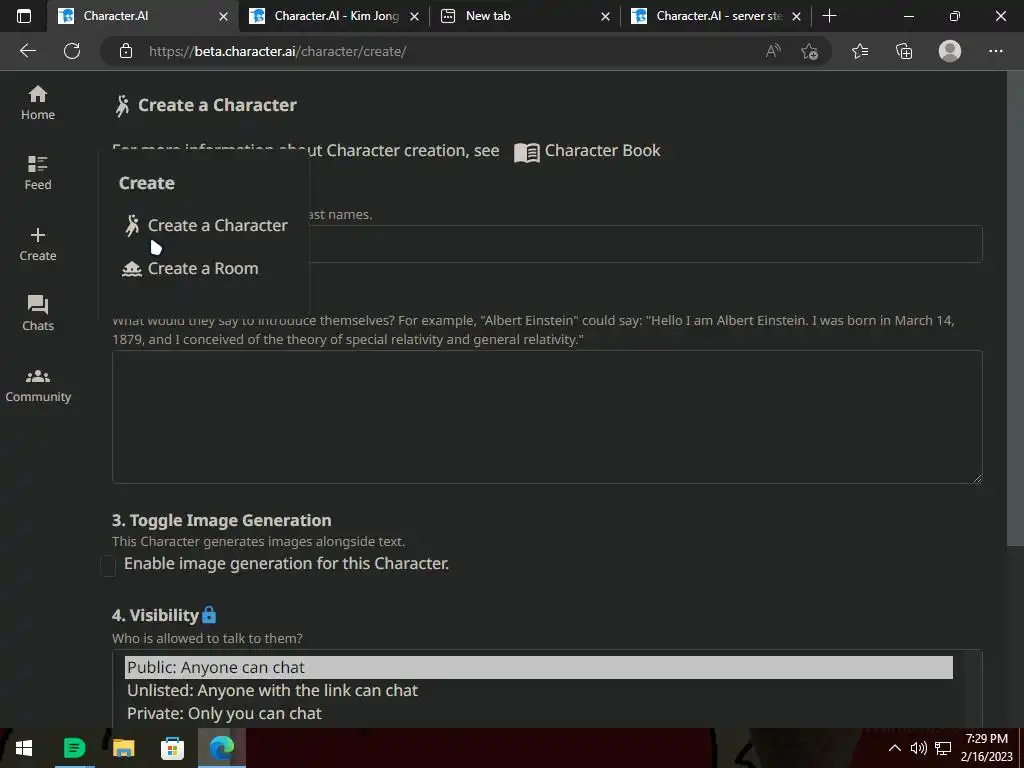This screenshot has height=768, width=1024.
Task: Open a new browser tab with plus
Action: tap(829, 16)
